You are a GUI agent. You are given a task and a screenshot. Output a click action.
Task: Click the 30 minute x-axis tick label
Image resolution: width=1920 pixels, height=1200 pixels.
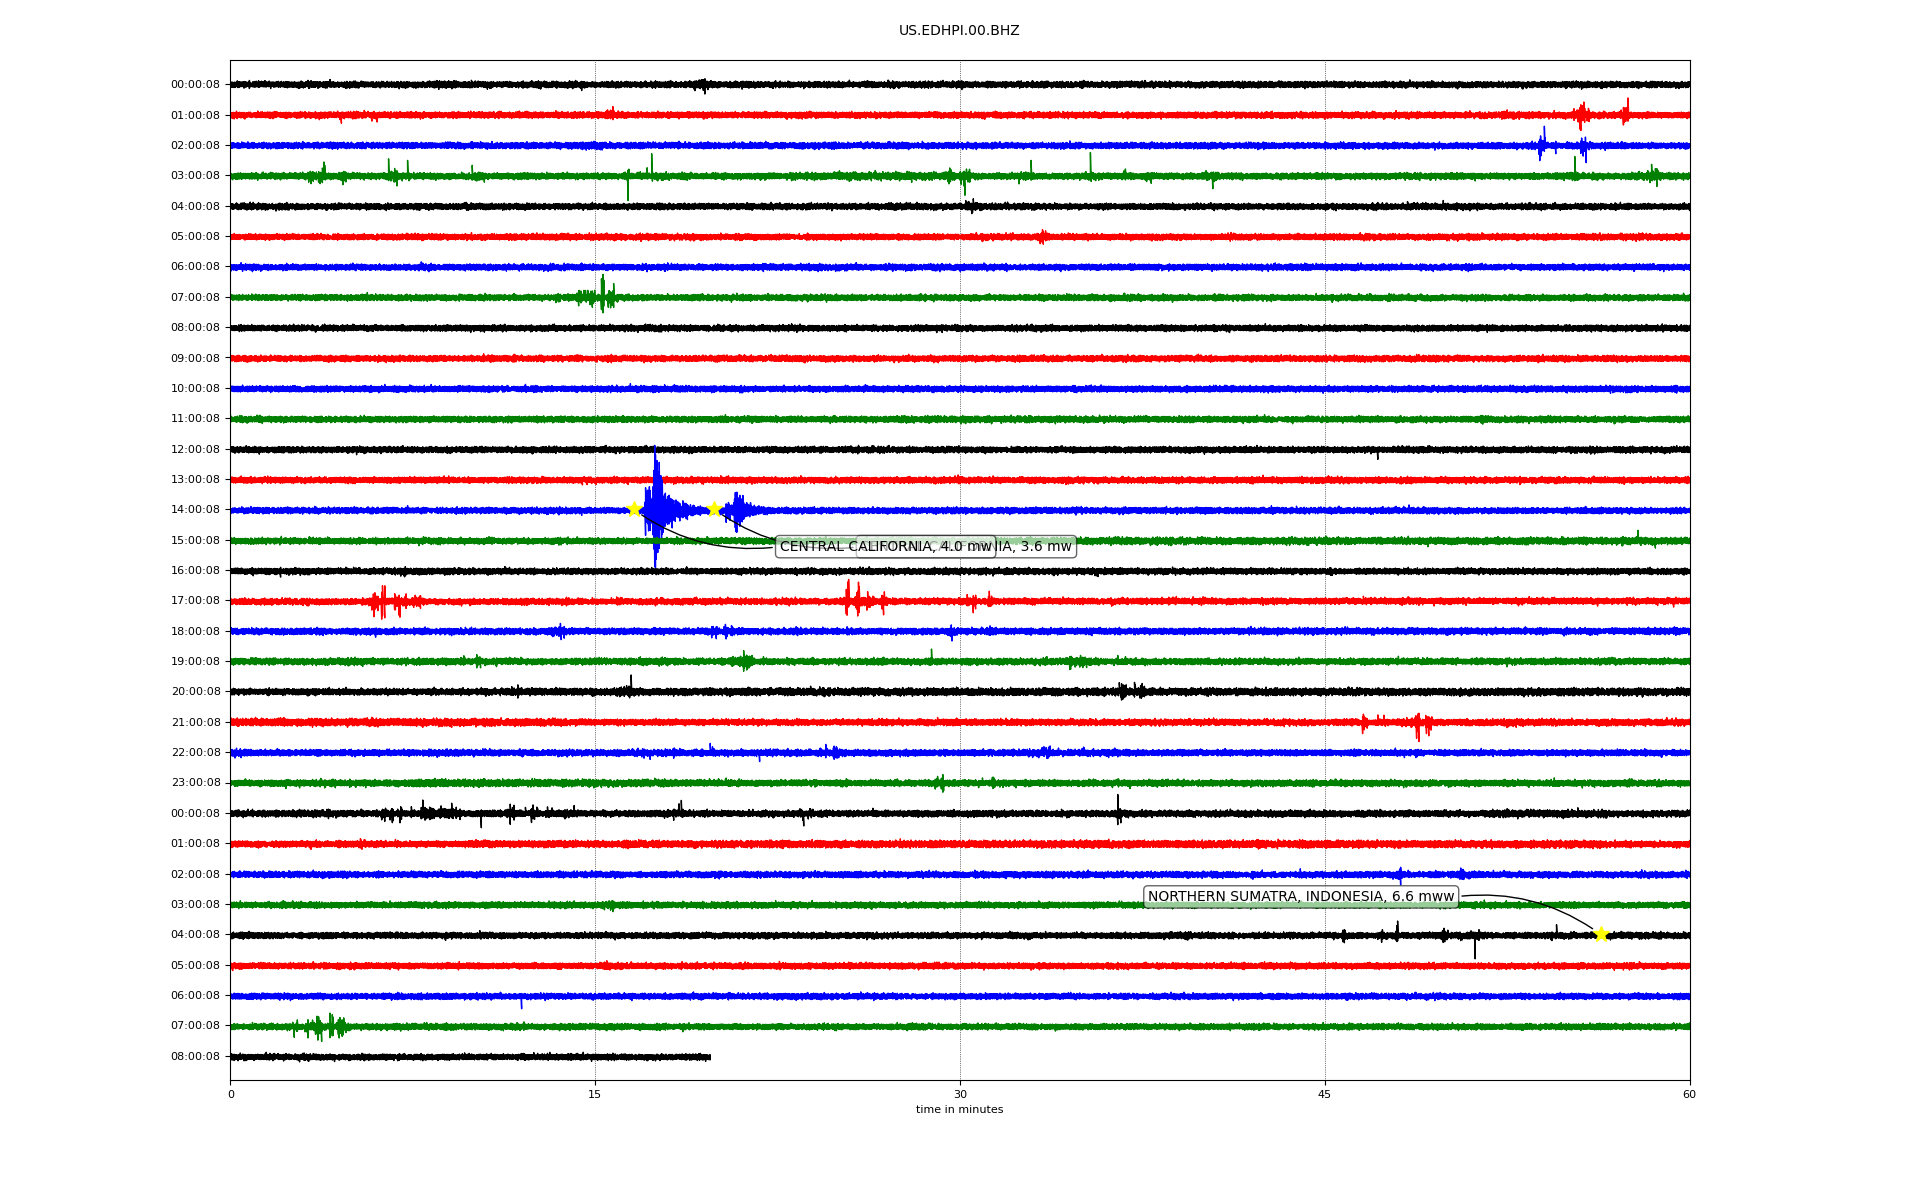960,1094
